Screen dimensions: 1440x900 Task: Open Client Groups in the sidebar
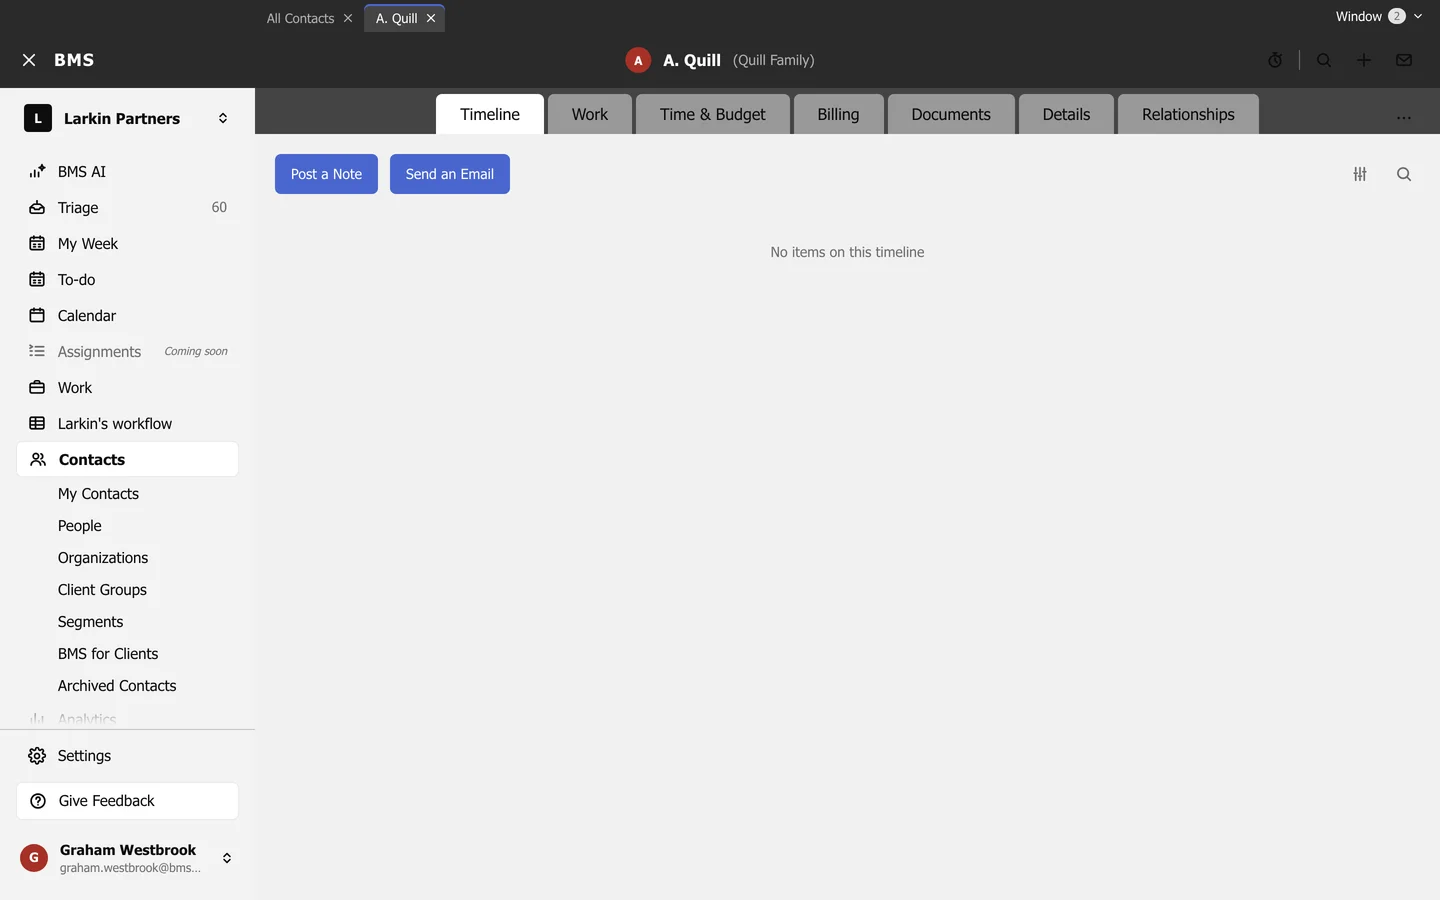(x=102, y=590)
